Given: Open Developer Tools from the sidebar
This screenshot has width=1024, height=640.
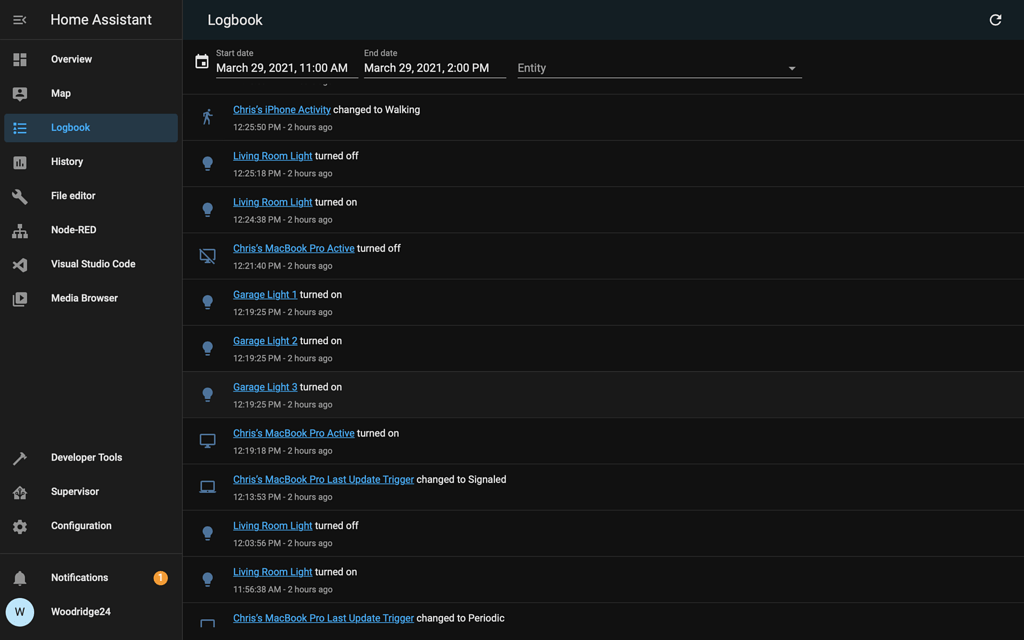Looking at the screenshot, I should pyautogui.click(x=86, y=458).
